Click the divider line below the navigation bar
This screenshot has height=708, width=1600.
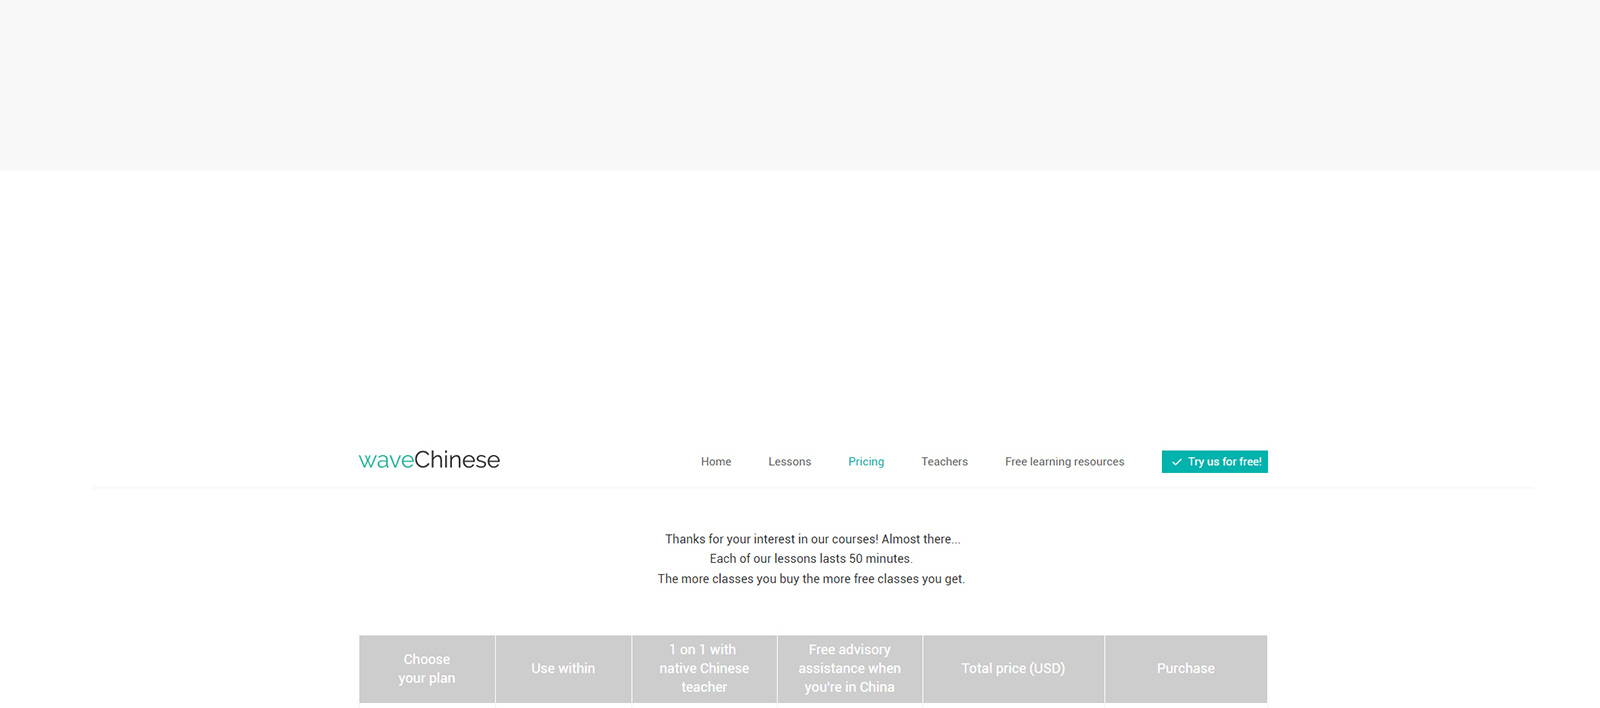(x=812, y=488)
